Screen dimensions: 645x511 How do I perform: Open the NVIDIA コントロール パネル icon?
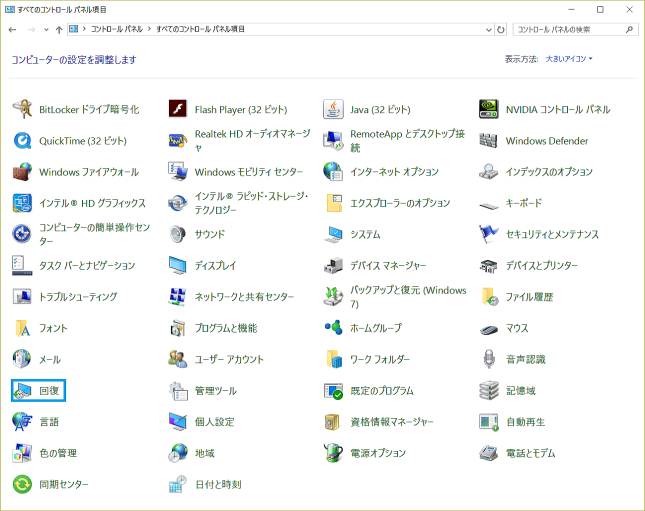pyautogui.click(x=489, y=109)
